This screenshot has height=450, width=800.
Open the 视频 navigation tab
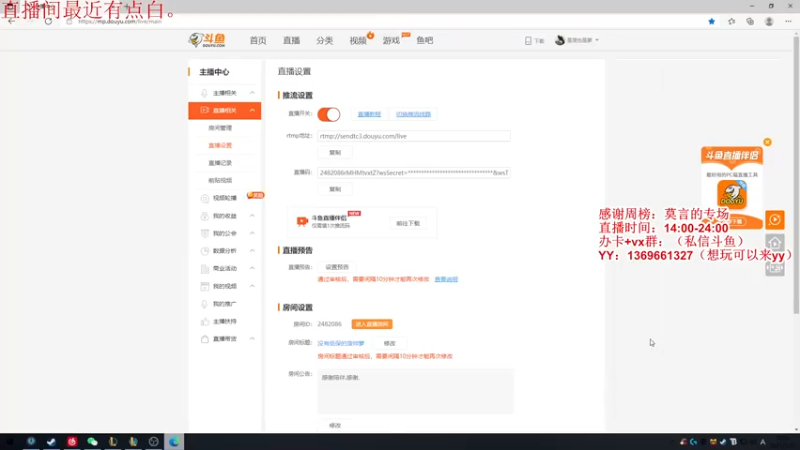tap(358, 40)
